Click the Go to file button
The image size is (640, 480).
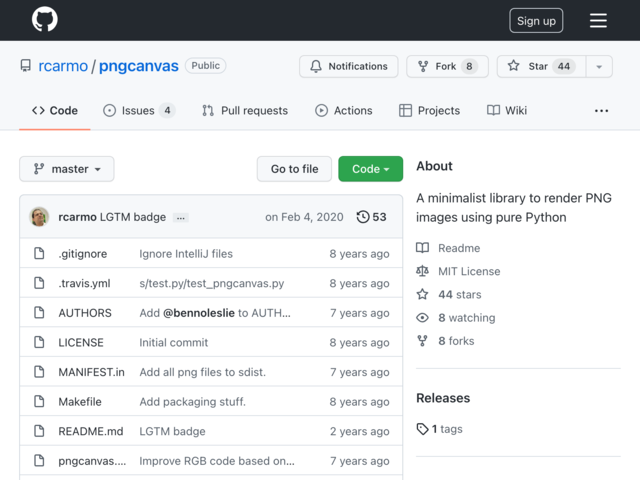click(x=294, y=169)
